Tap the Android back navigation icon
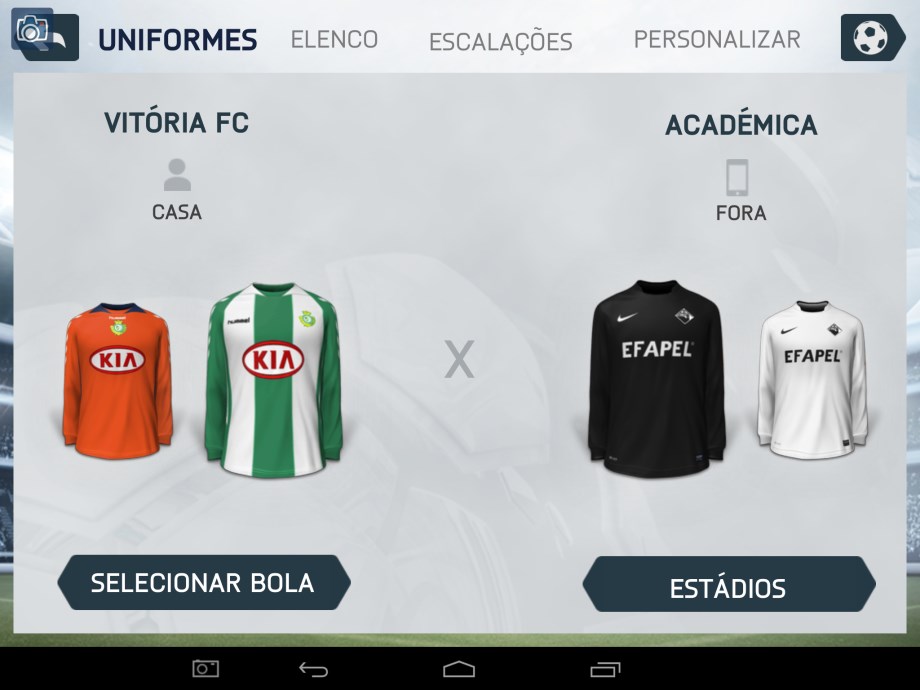Screen dimensions: 920x690 coord(313,669)
